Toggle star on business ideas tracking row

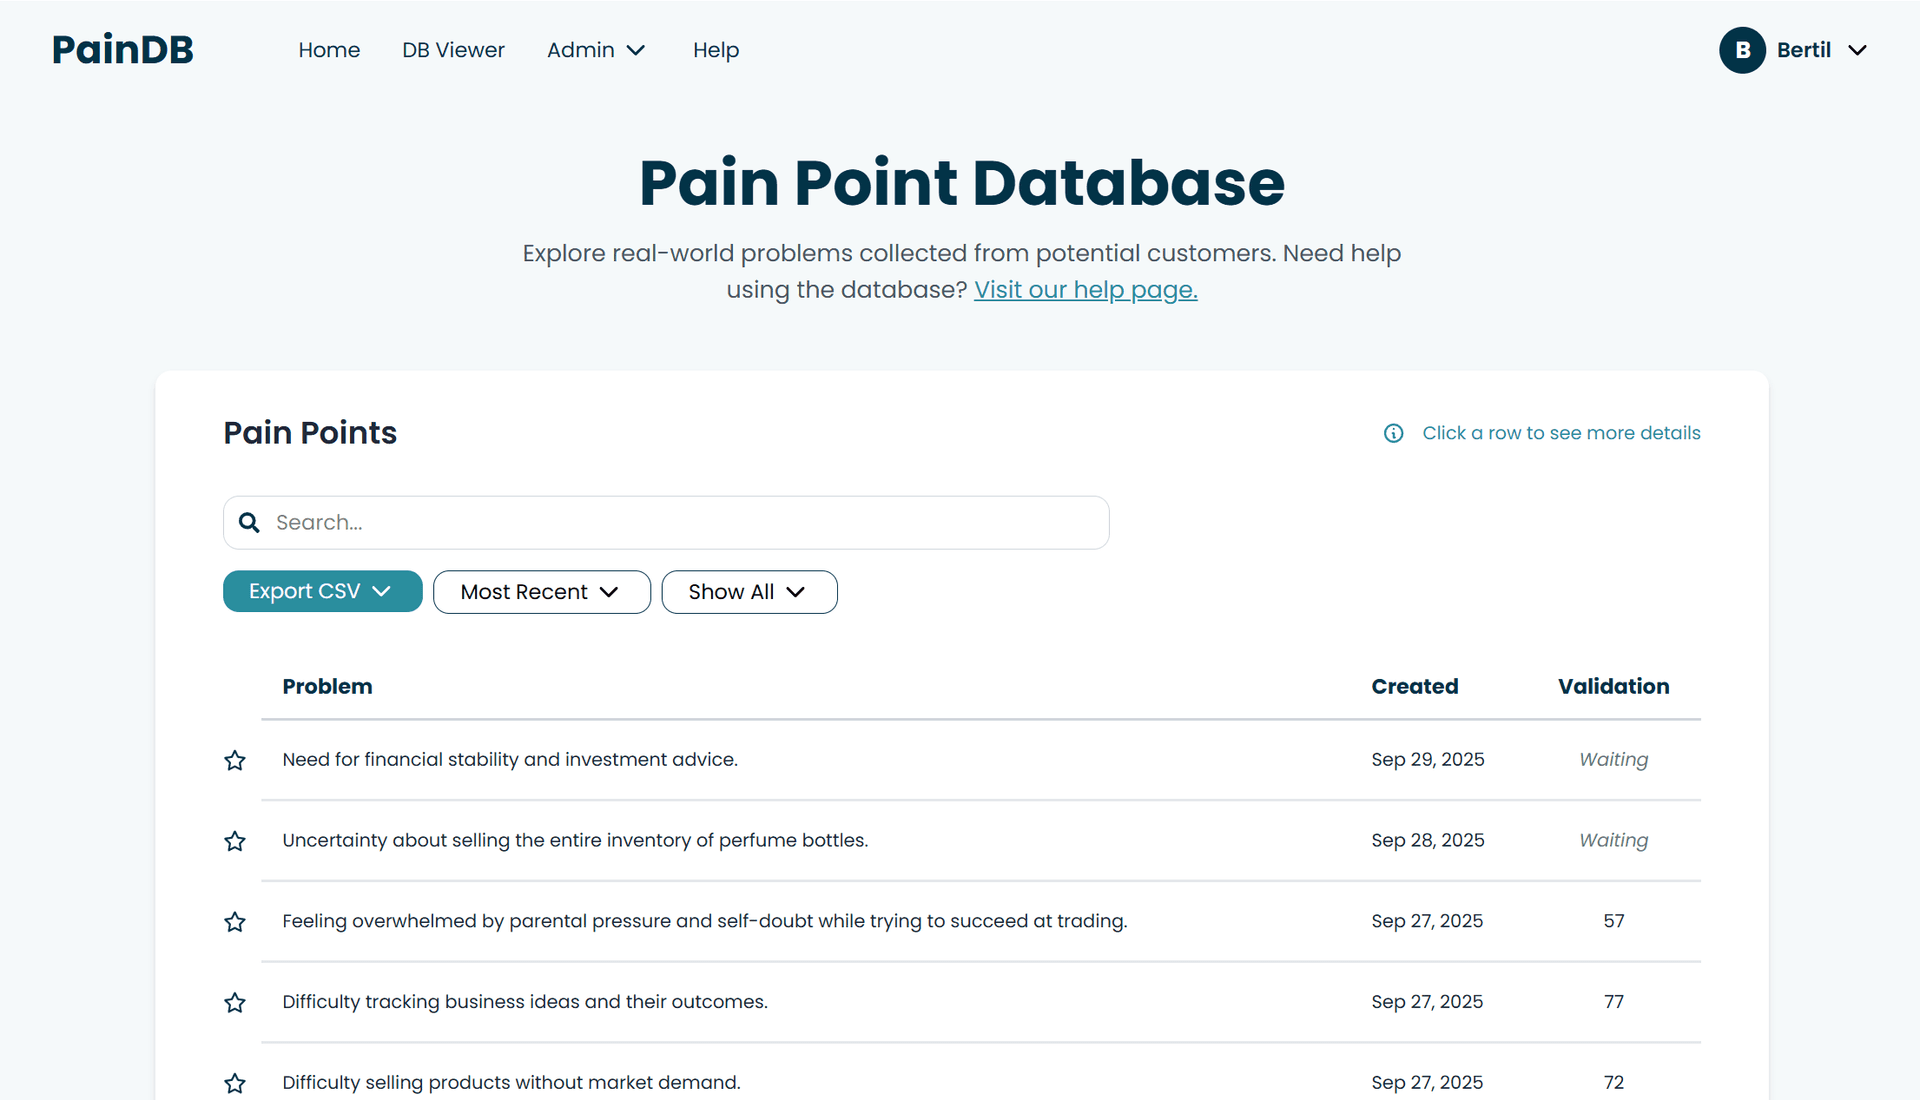click(x=235, y=1003)
